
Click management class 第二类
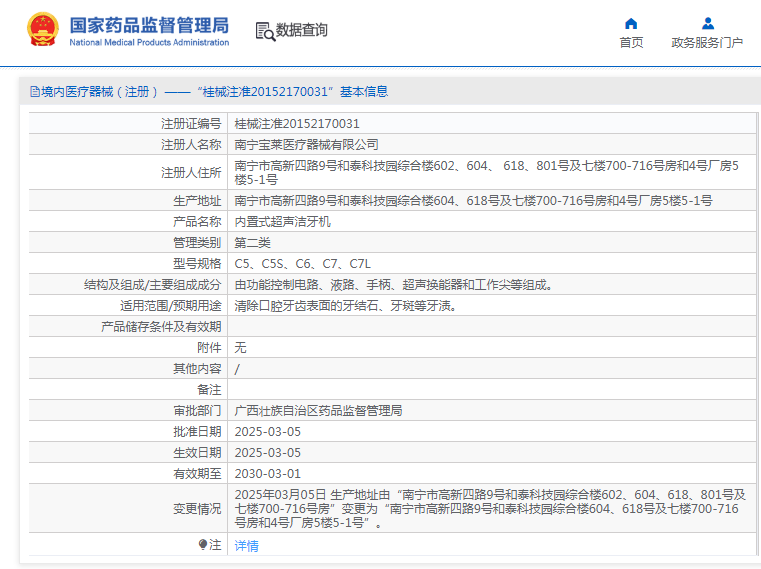click(252, 243)
